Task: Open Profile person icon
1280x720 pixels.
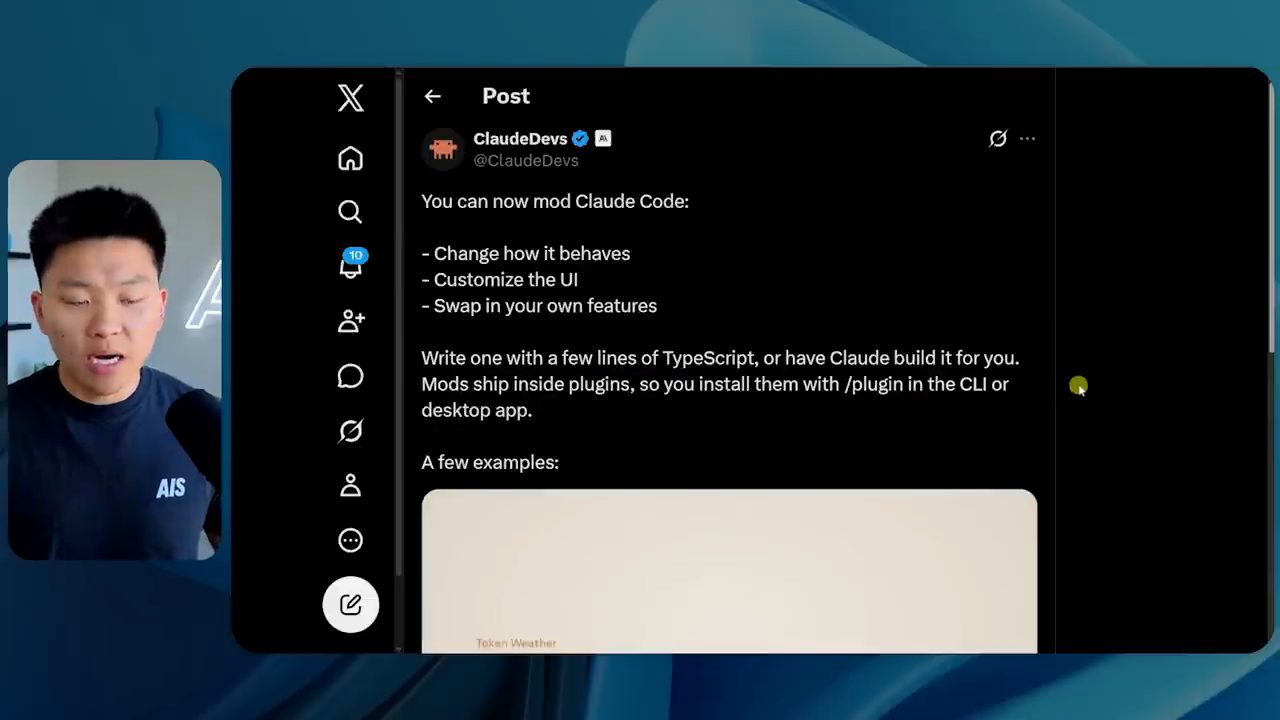Action: click(x=350, y=485)
